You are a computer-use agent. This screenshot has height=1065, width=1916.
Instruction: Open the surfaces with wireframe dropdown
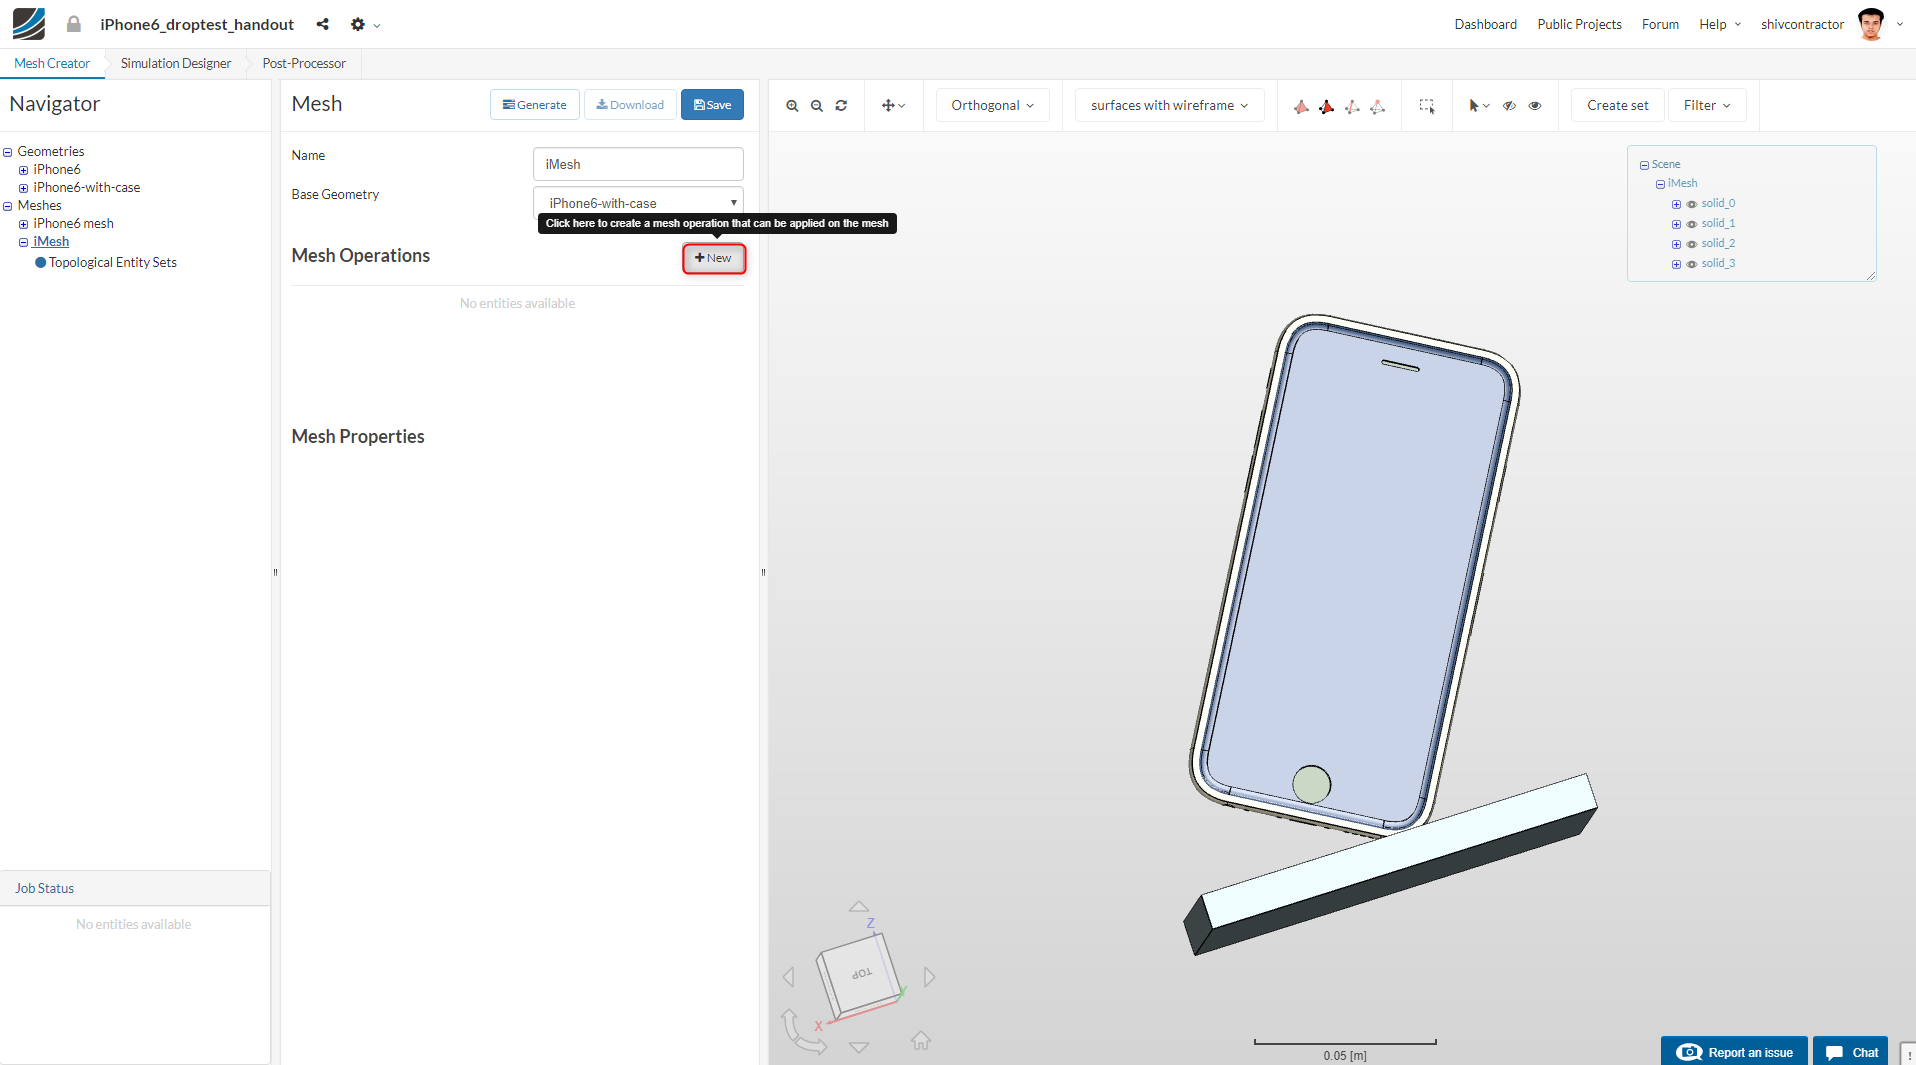coord(1169,106)
